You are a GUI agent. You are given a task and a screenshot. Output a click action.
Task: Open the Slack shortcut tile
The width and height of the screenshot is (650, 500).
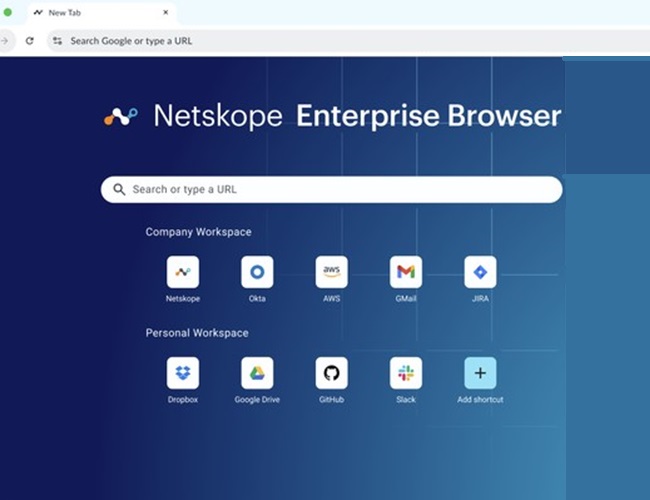pos(406,373)
